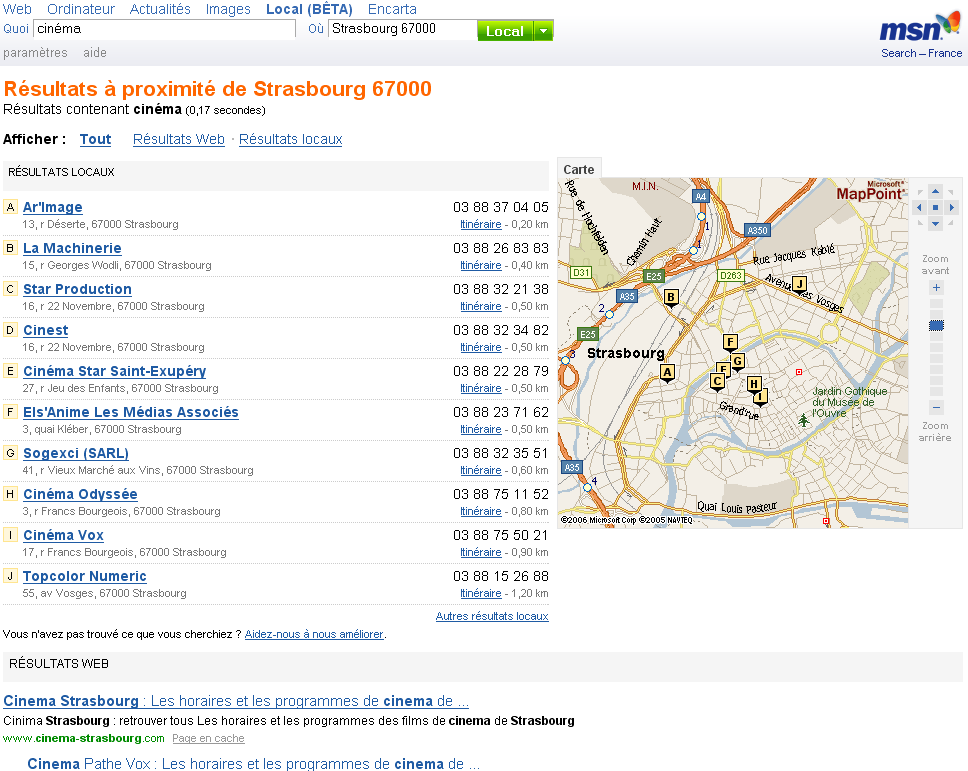This screenshot has height=771, width=968.
Task: Pan the map west with the left arrow
Action: click(919, 207)
